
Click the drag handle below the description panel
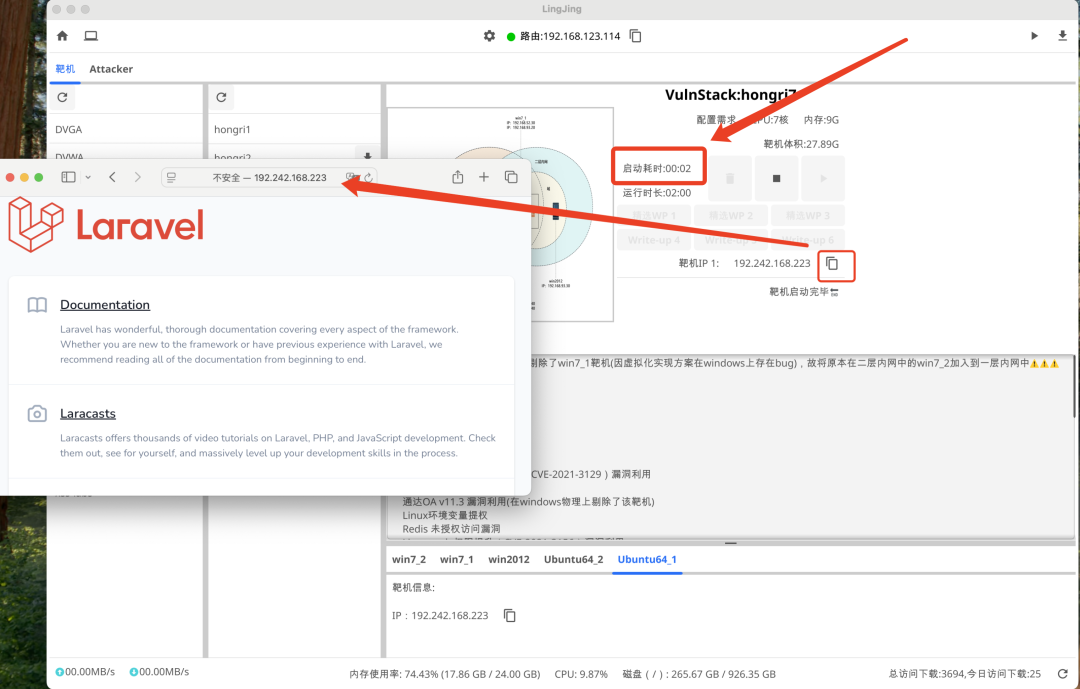click(731, 543)
